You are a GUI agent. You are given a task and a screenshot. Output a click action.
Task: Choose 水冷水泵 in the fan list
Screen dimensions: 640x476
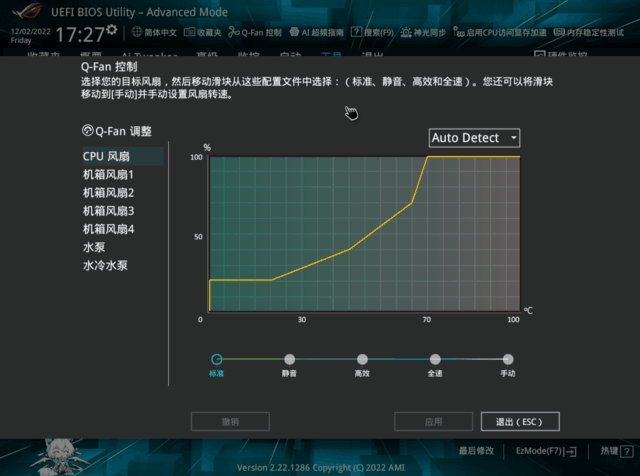pos(105,266)
